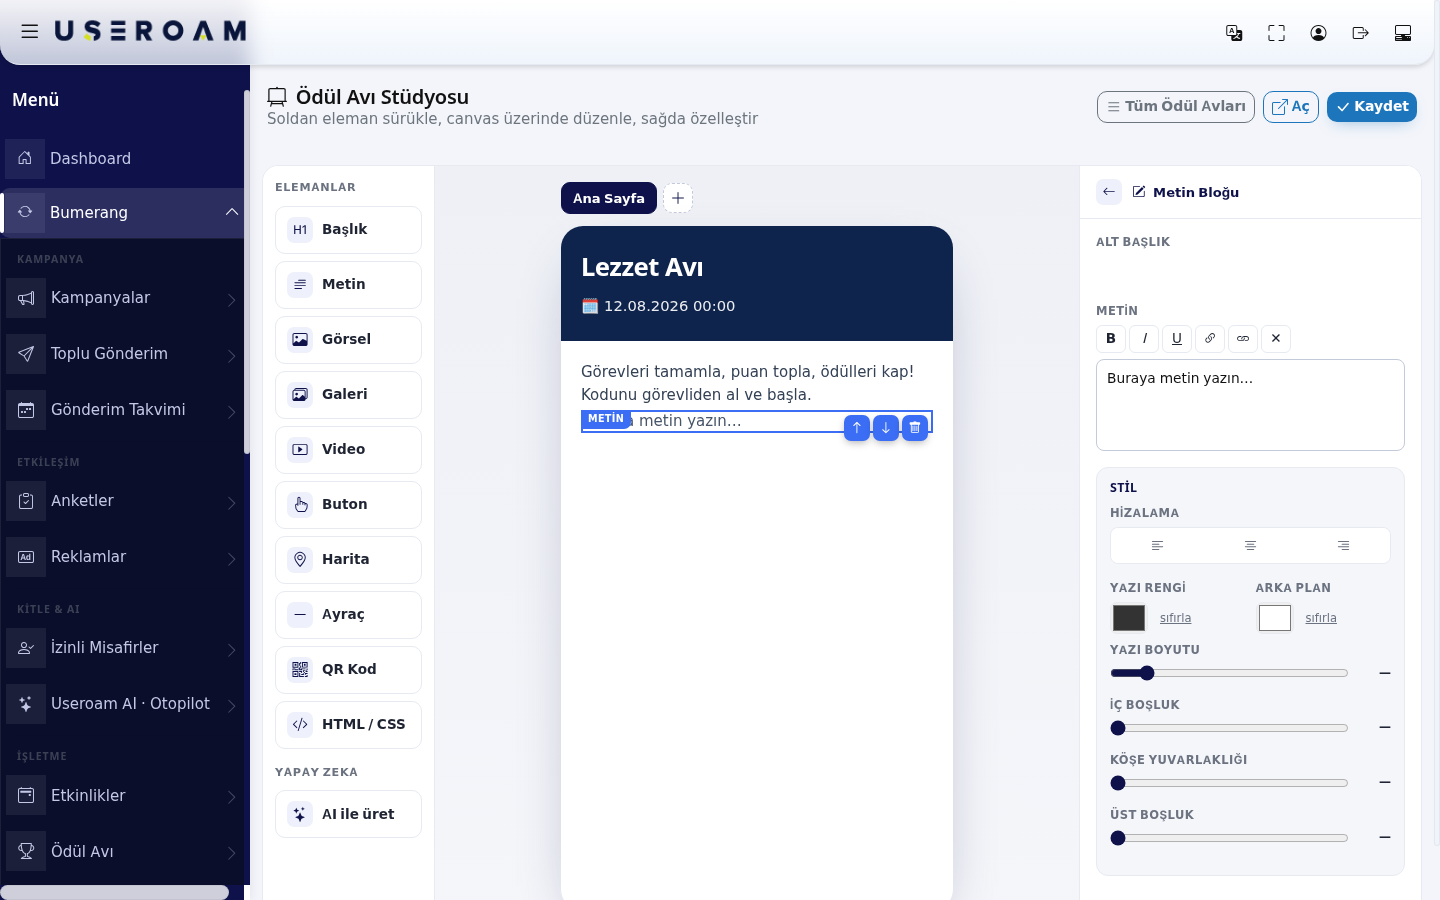Screen dimensions: 1440x900
Task: Insert link with the link icon
Action: tap(1210, 338)
